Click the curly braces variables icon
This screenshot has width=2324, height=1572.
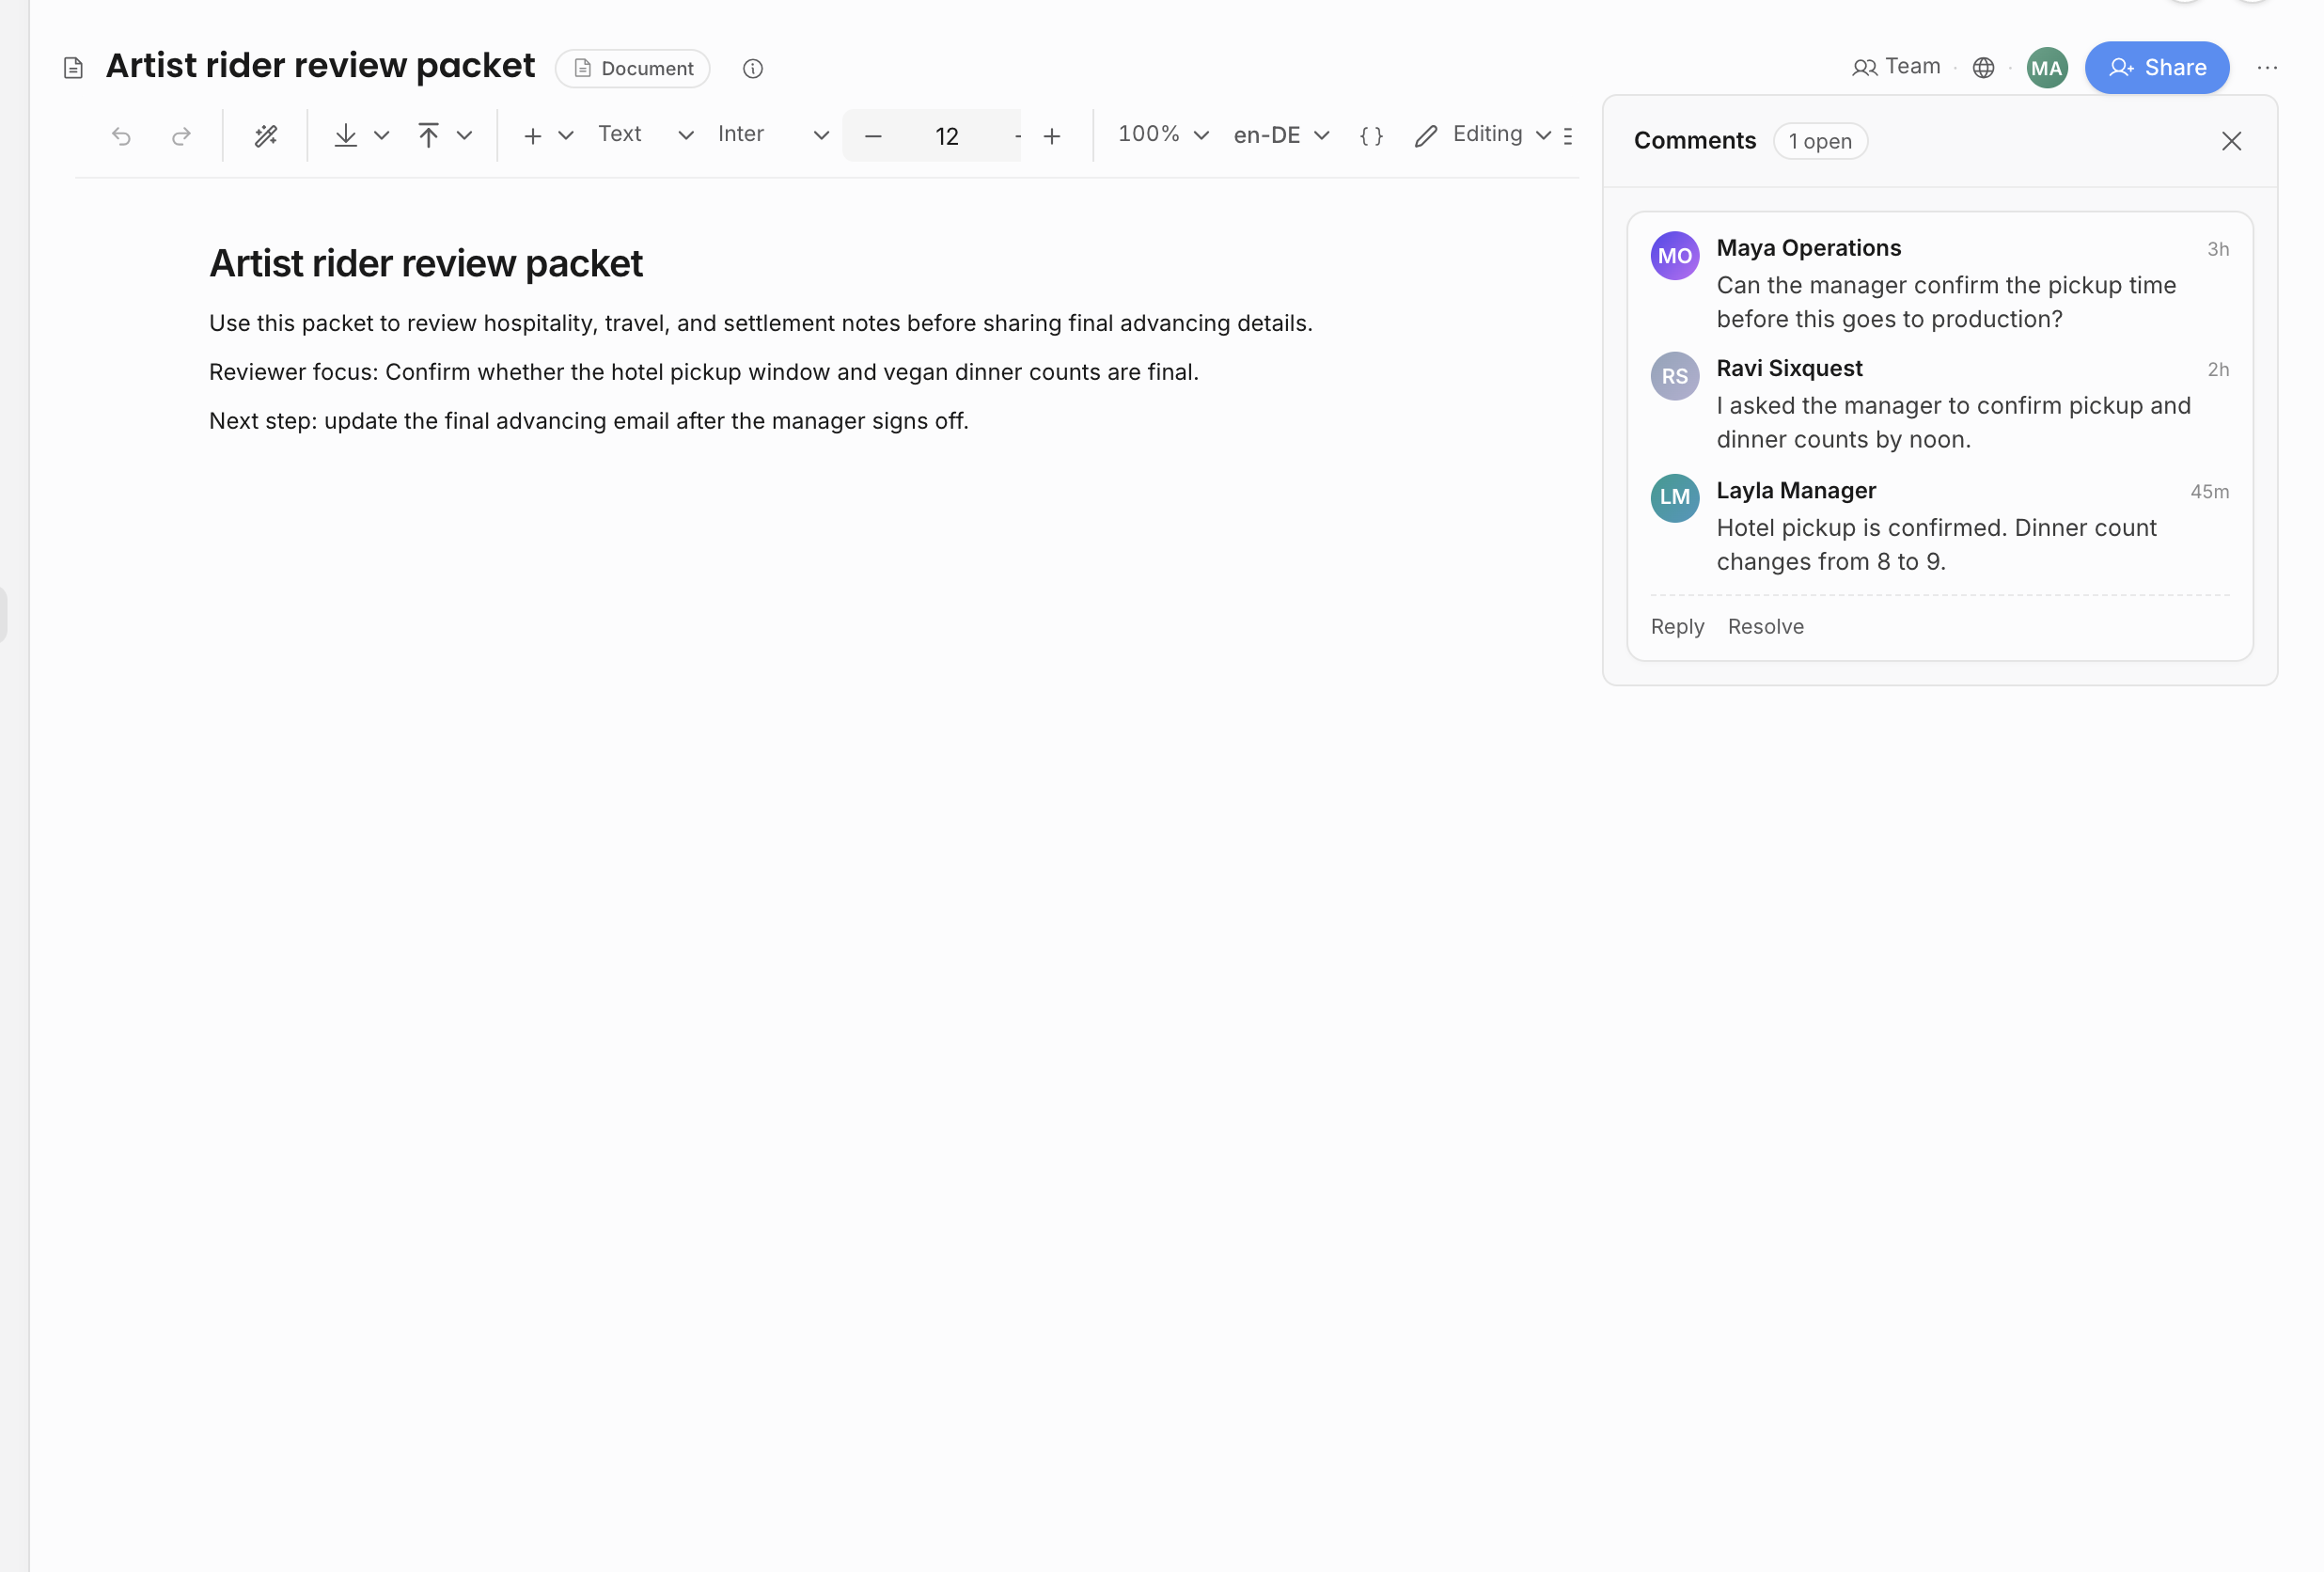click(x=1372, y=136)
